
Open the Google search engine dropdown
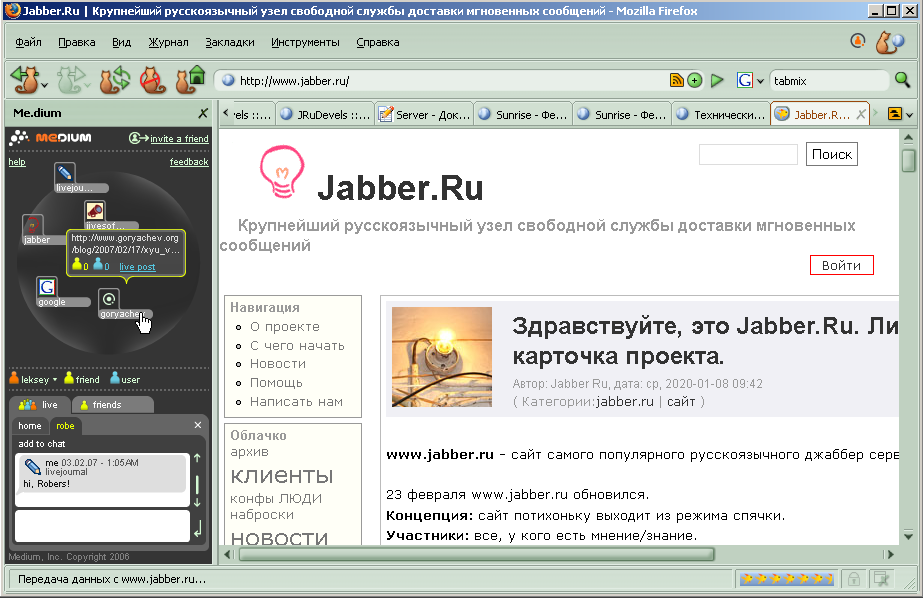(750, 81)
